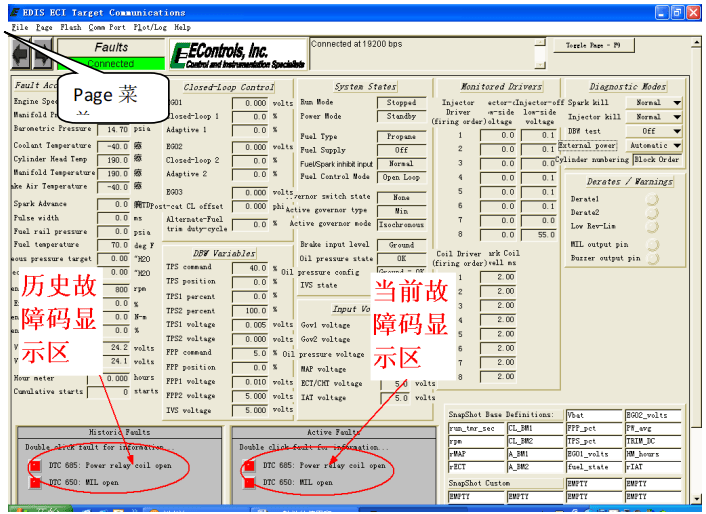The image size is (706, 514).
Task: Click the green Connected status bar
Action: (111, 64)
